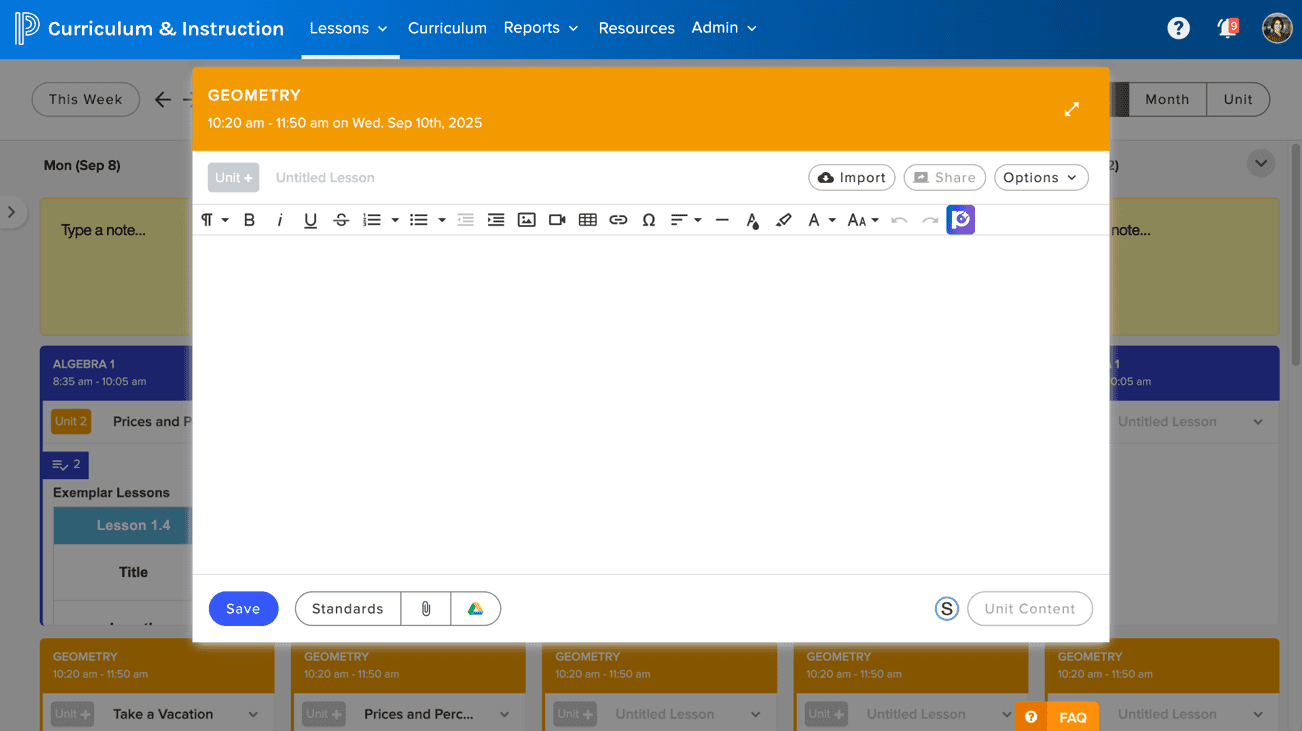The height and width of the screenshot is (731, 1302).
Task: Click the undo arrow in editor toolbar
Action: (x=899, y=220)
